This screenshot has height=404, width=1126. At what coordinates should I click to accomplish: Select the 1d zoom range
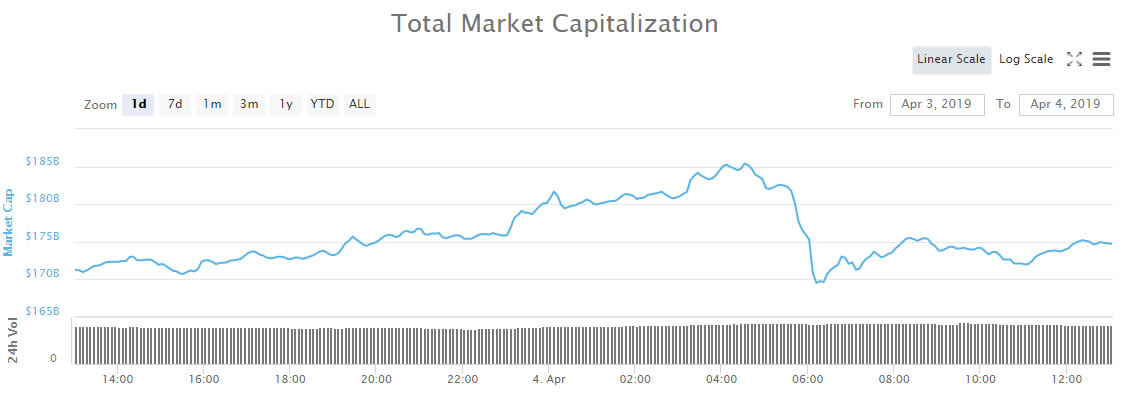[x=139, y=105]
